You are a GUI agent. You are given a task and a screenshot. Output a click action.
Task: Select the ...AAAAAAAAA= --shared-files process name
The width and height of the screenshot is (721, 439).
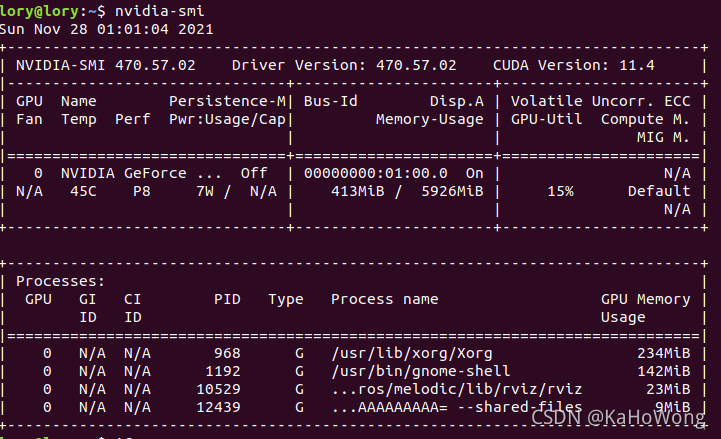click(x=457, y=407)
